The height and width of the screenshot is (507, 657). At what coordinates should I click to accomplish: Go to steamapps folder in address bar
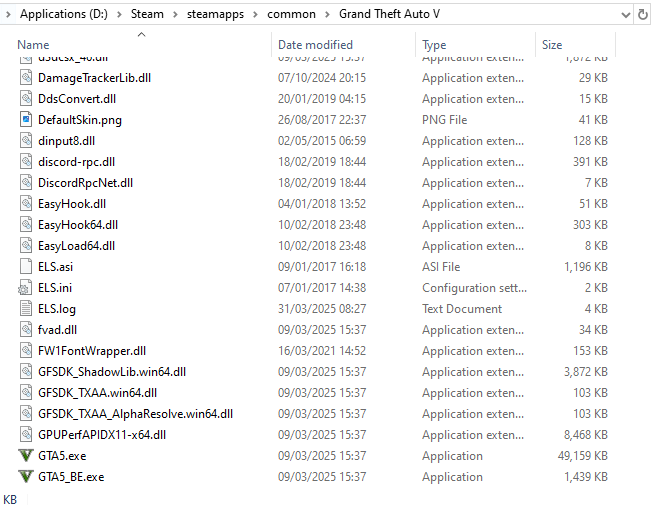pyautogui.click(x=215, y=14)
